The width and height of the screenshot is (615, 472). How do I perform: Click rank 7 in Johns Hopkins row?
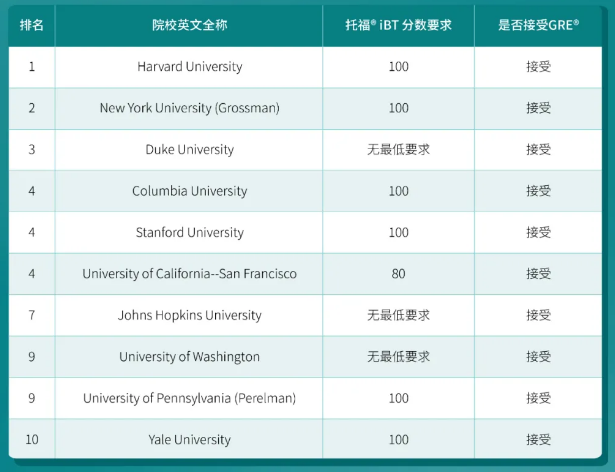(x=32, y=315)
